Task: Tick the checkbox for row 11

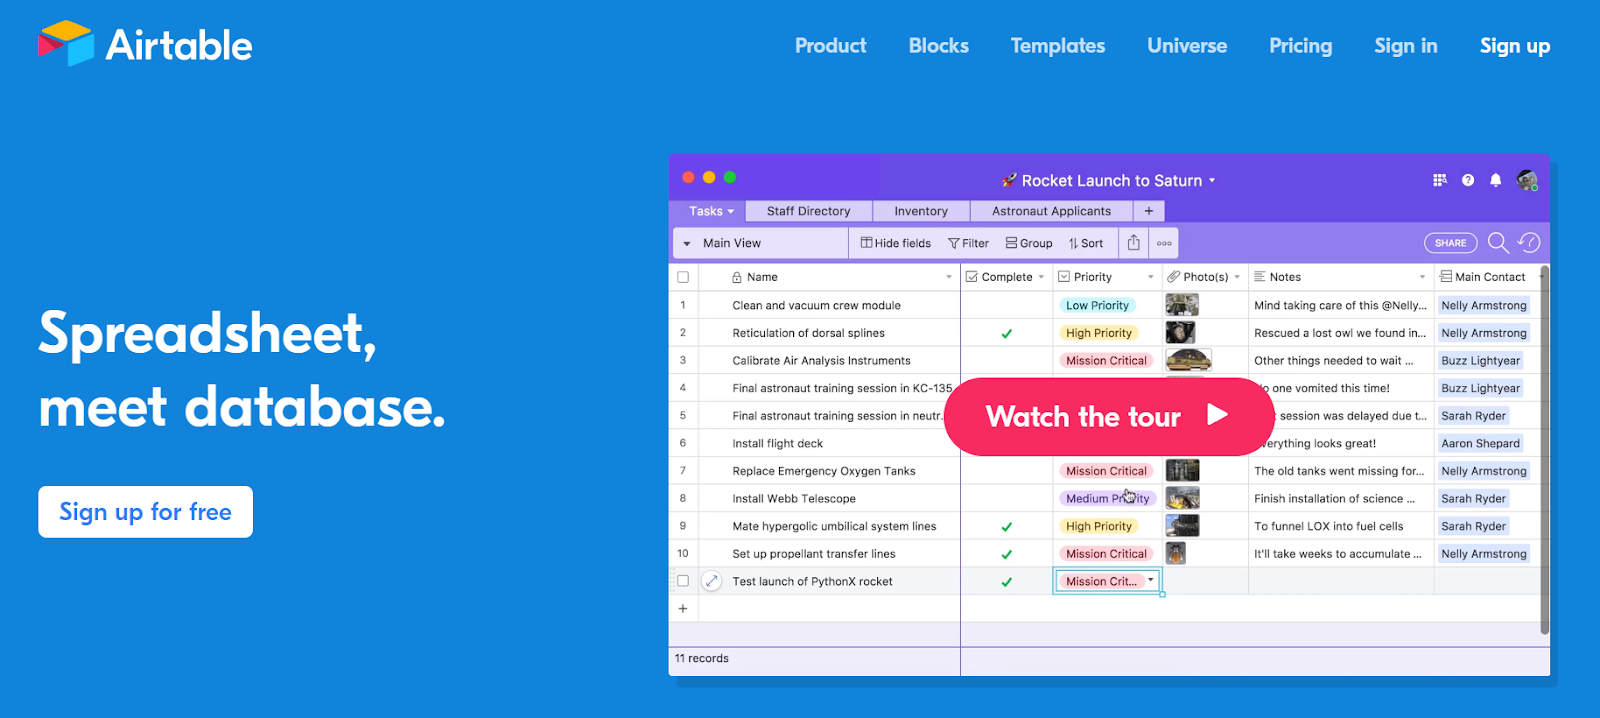Action: [x=683, y=581]
